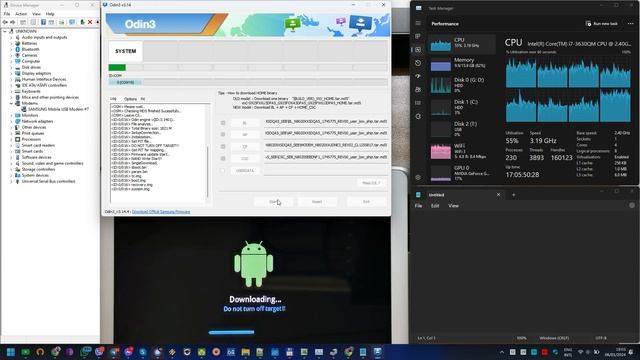Open File menu in Device Manager
This screenshot has height=360, width=640.
click(x=7, y=14)
